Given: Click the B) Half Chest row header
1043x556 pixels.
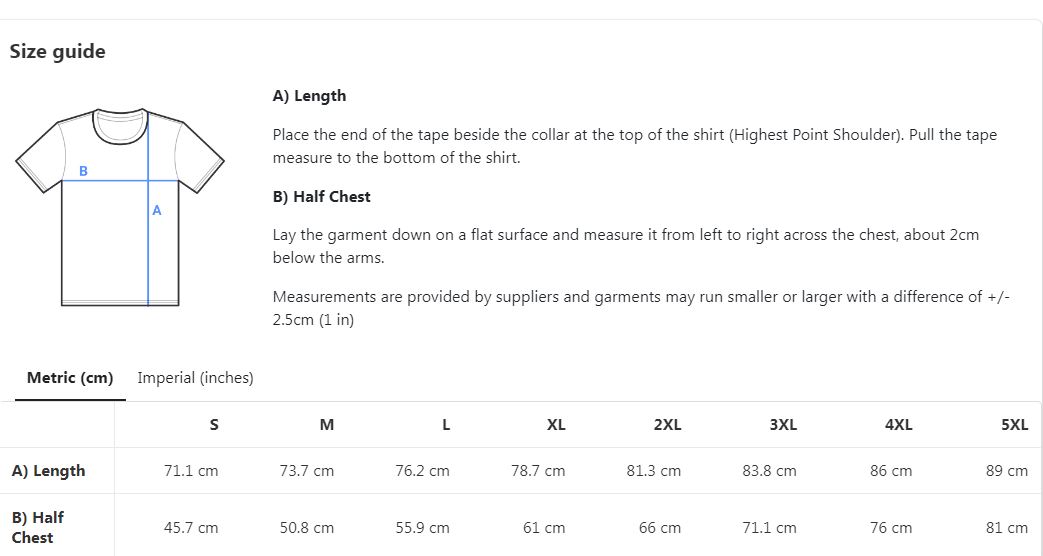Looking at the screenshot, I should 38,527.
